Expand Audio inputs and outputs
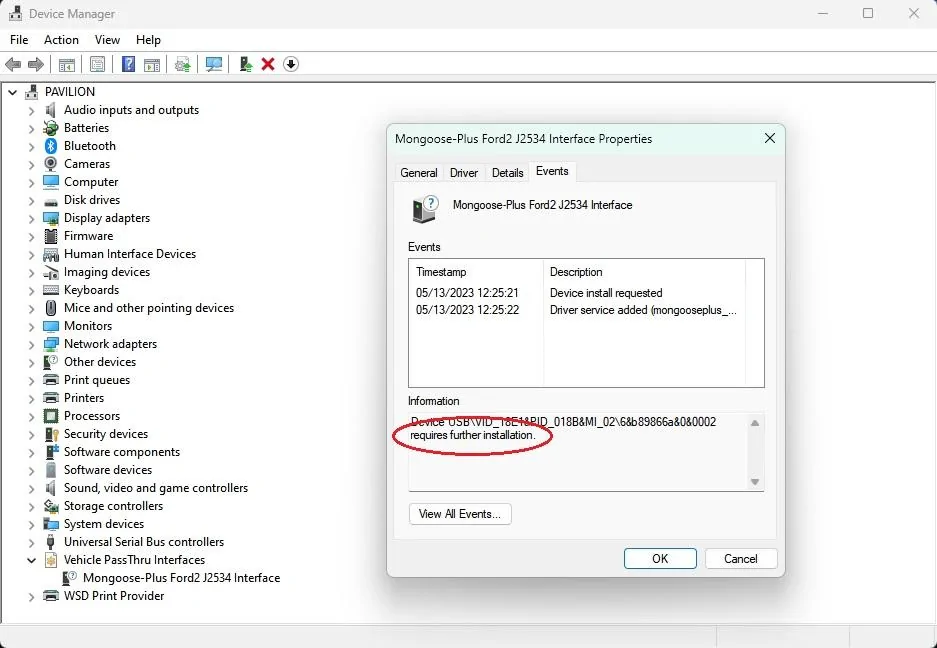937x648 pixels. click(x=32, y=111)
